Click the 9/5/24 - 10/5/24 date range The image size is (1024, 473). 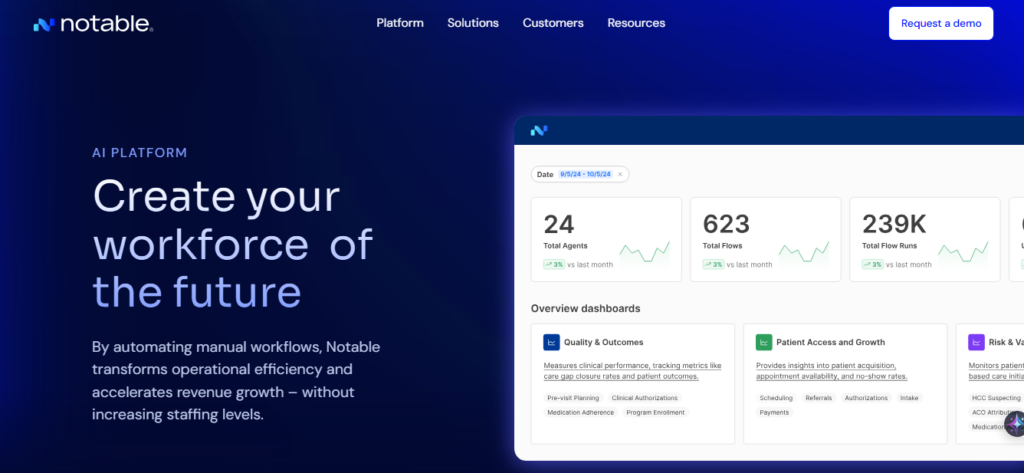(x=585, y=174)
